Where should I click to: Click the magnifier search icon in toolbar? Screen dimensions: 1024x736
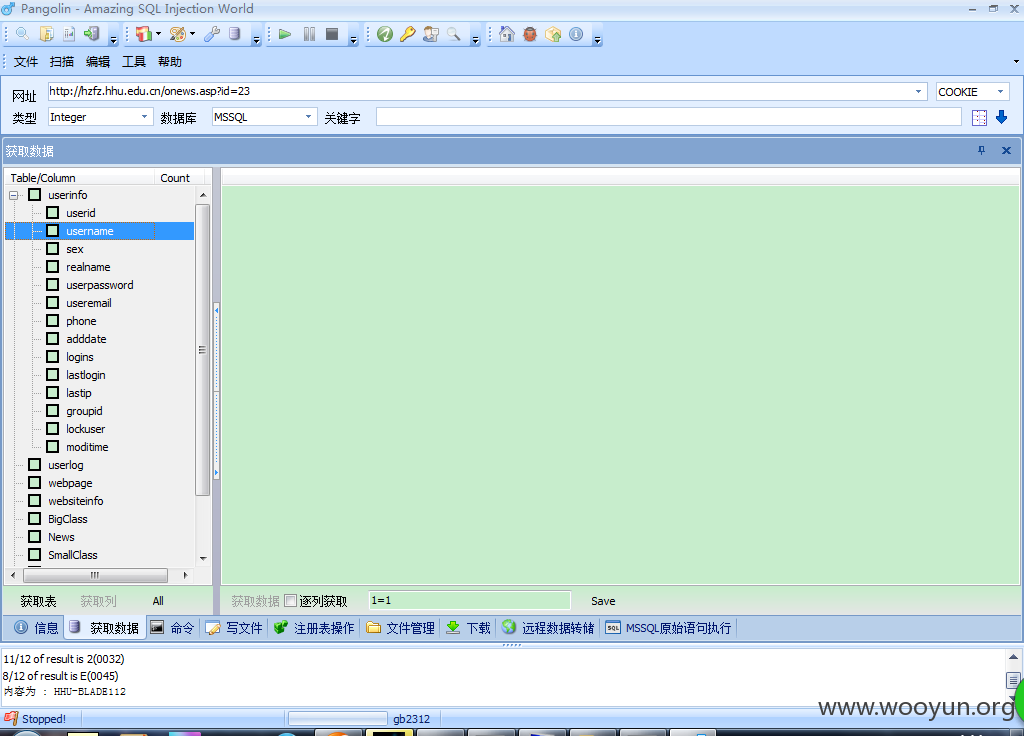[x=22, y=34]
